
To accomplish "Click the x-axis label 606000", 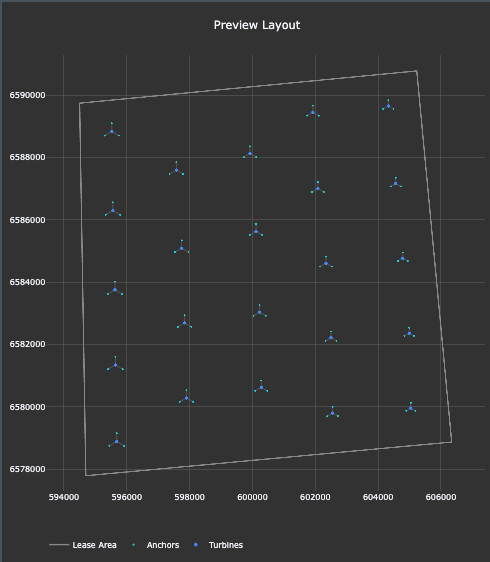I will (x=441, y=497).
